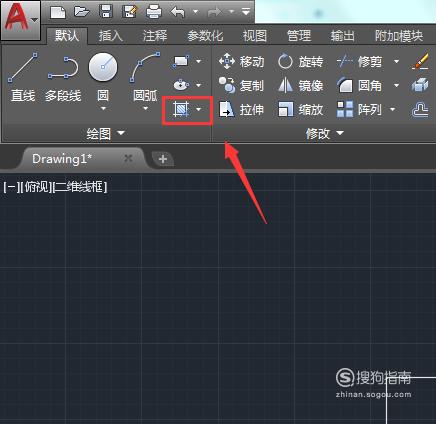Click the 复制 copy tool
Screen dimensions: 436x424
pos(242,85)
